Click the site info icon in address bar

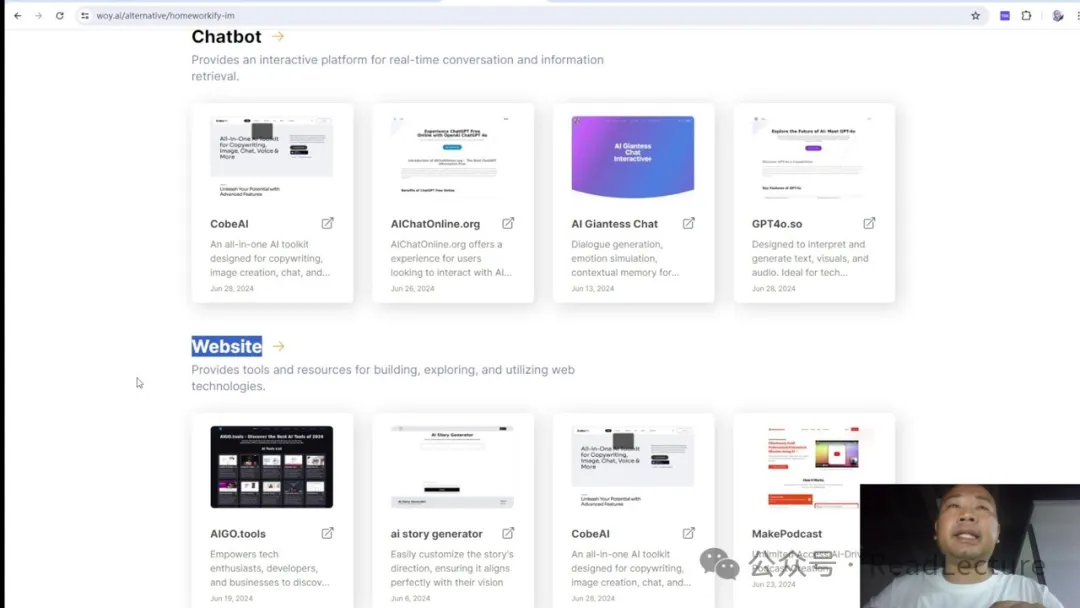pyautogui.click(x=85, y=16)
